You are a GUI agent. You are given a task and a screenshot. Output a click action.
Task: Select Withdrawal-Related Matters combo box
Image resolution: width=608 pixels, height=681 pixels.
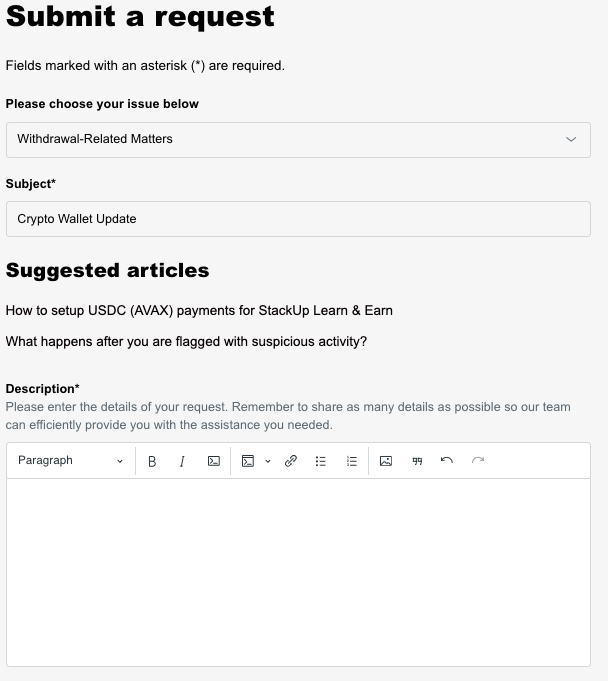click(298, 140)
